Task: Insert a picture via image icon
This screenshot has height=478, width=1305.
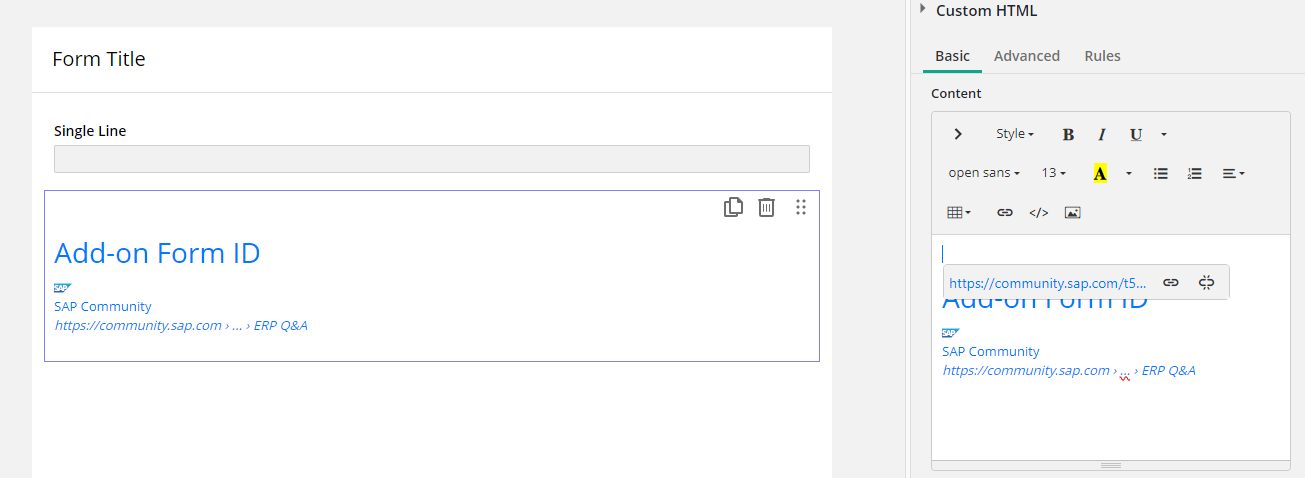Action: click(1073, 212)
